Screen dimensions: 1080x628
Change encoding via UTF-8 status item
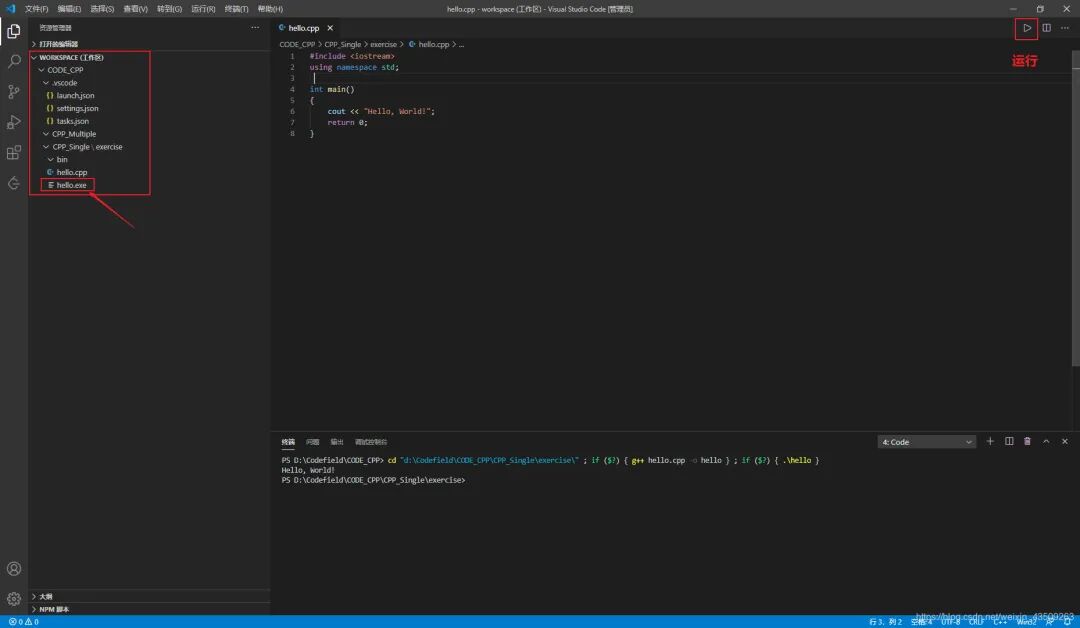coord(950,622)
